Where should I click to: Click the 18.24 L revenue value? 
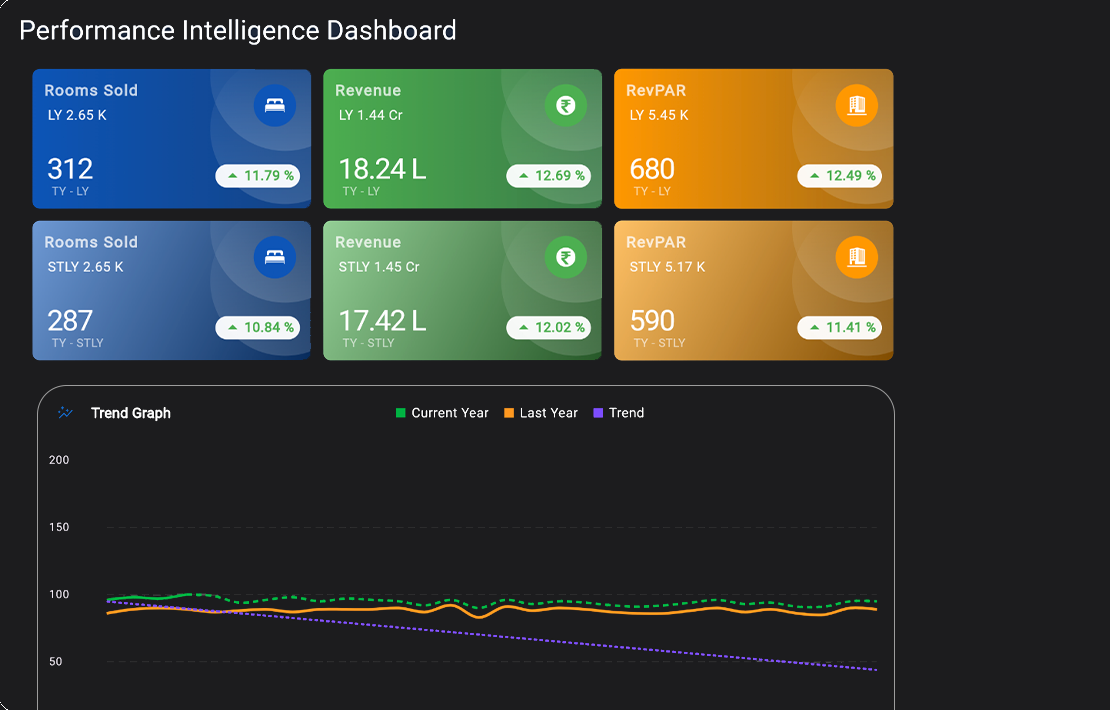[382, 169]
